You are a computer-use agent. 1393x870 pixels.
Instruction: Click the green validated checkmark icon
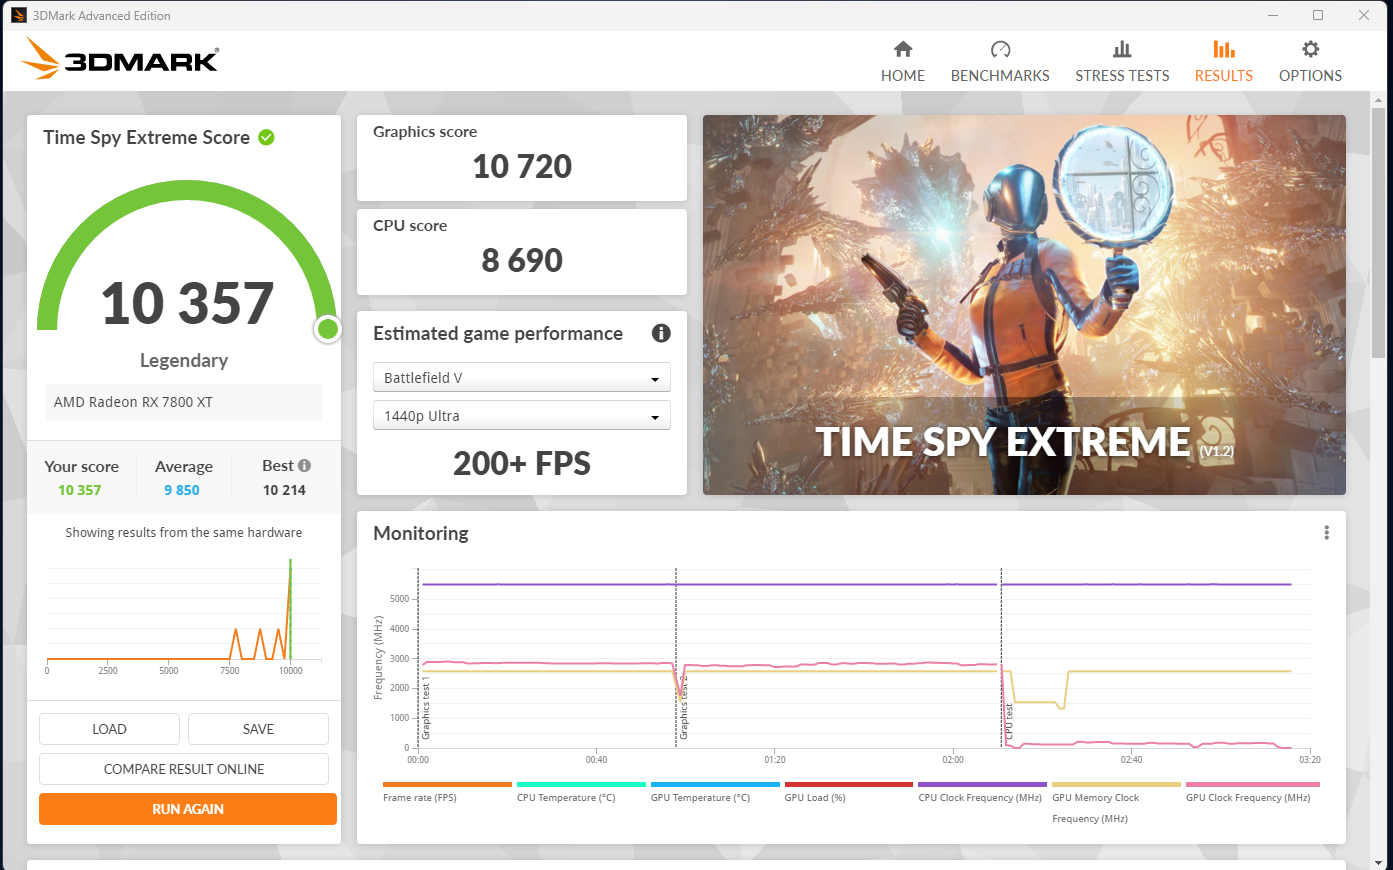tap(267, 138)
